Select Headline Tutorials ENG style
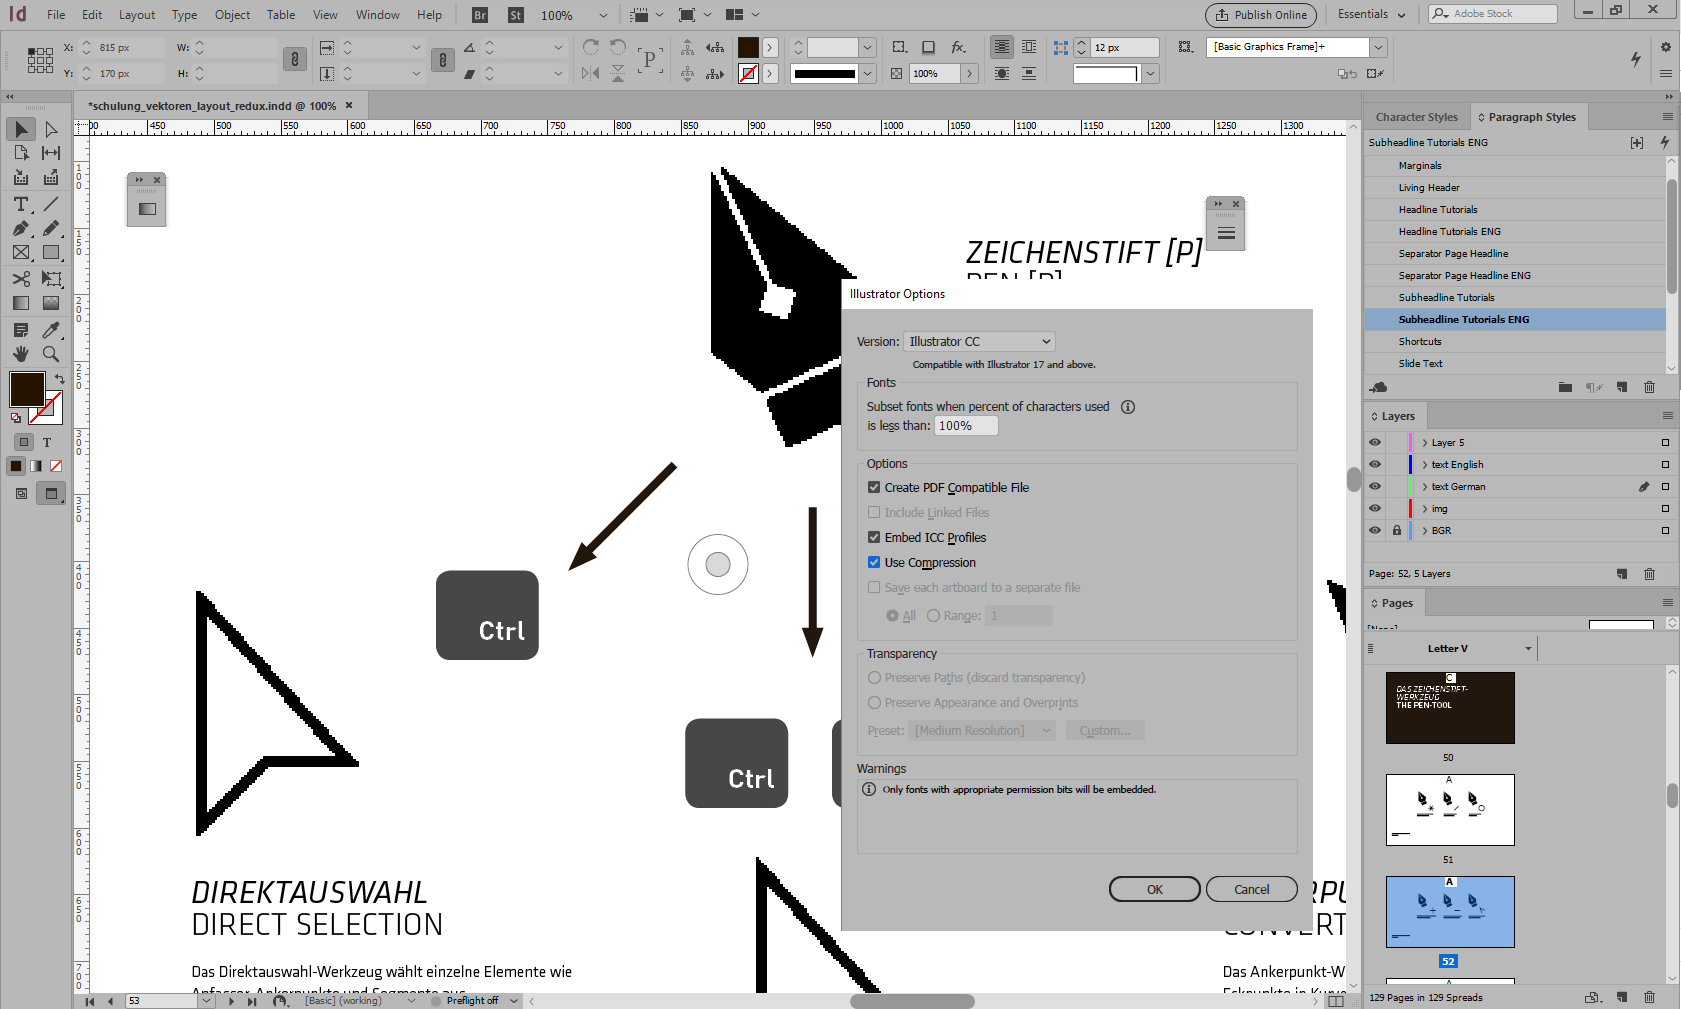The height and width of the screenshot is (1009, 1681). click(x=1515, y=232)
